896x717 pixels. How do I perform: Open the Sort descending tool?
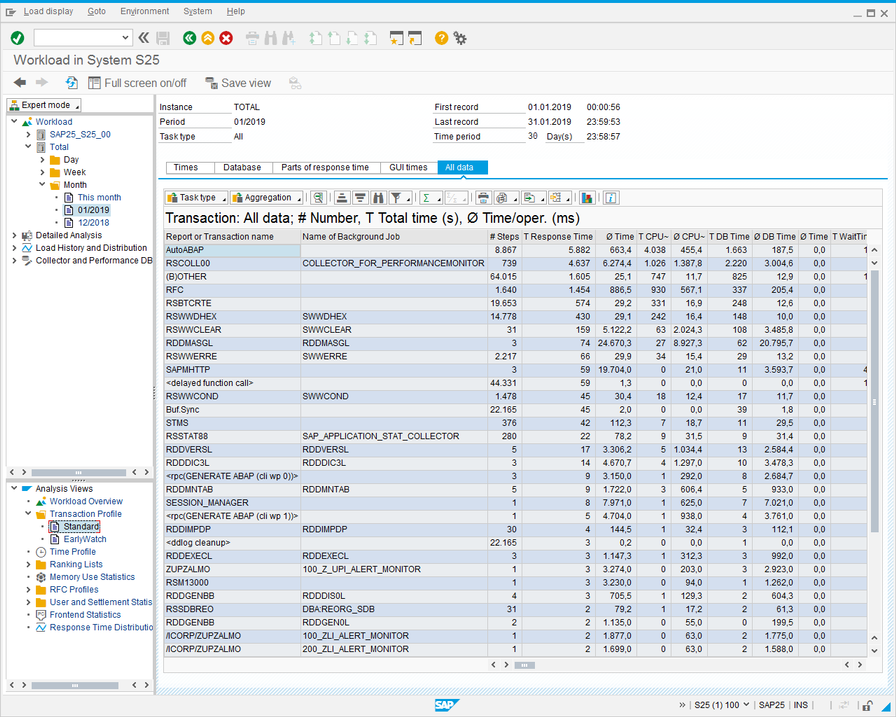pyautogui.click(x=360, y=197)
